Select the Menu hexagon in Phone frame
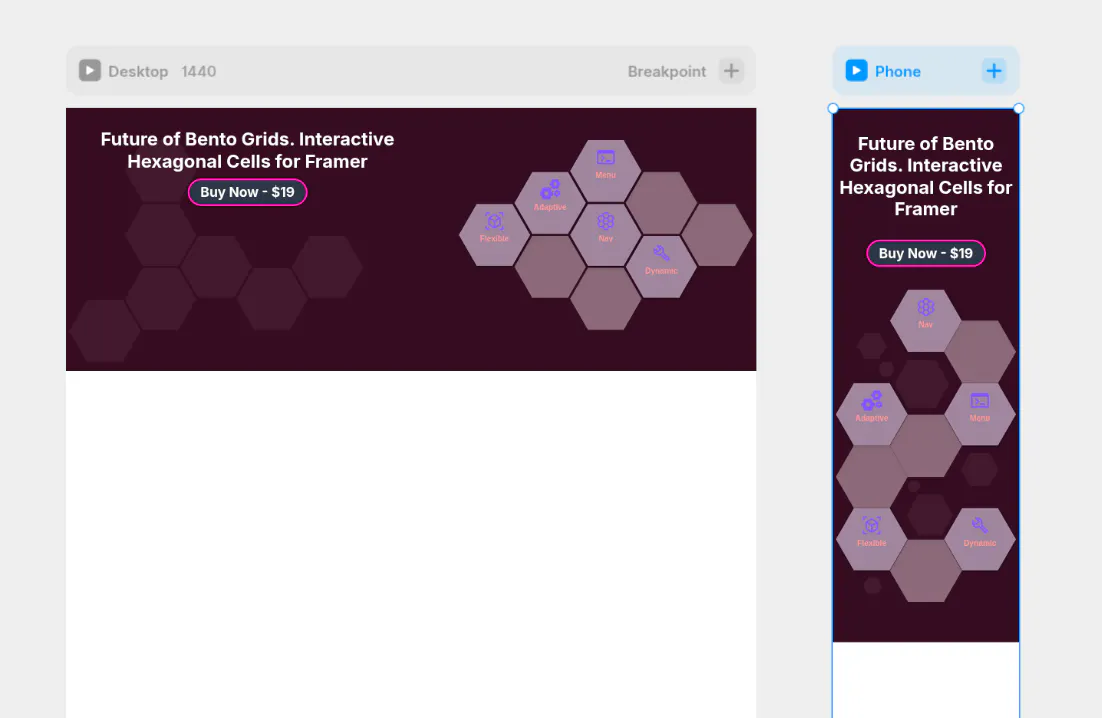1102x718 pixels. coord(980,414)
